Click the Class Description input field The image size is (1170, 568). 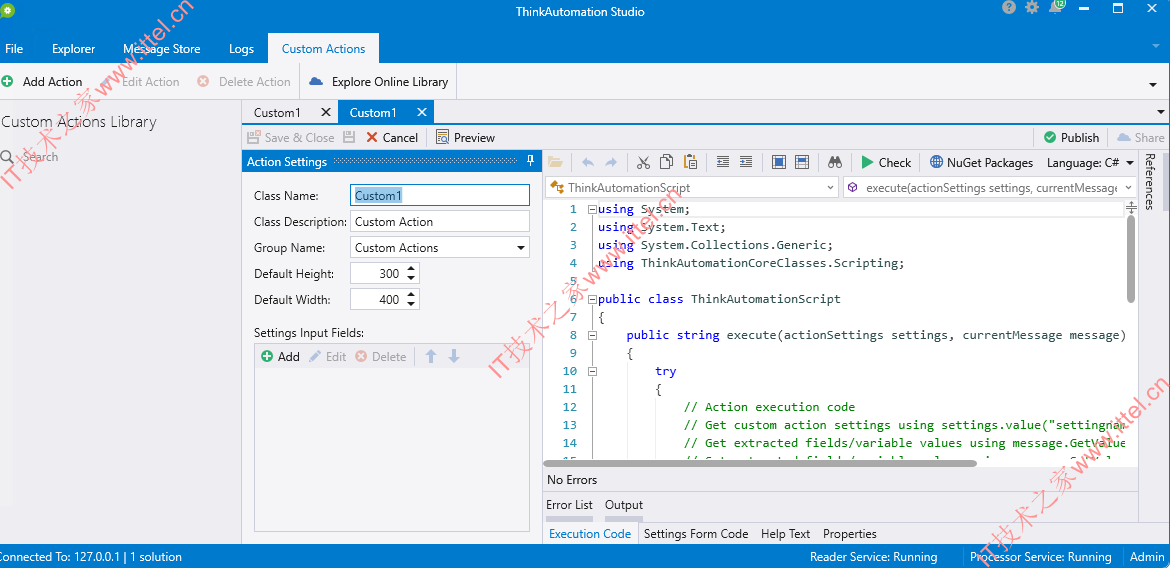(439, 222)
